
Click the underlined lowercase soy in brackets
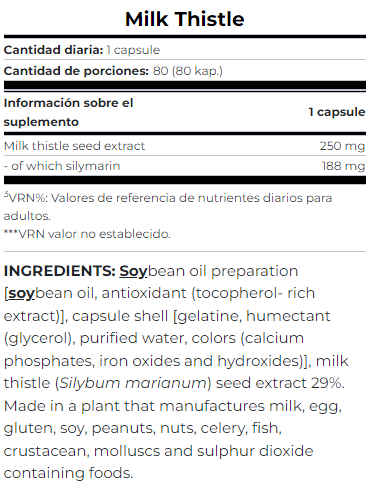coord(21,294)
